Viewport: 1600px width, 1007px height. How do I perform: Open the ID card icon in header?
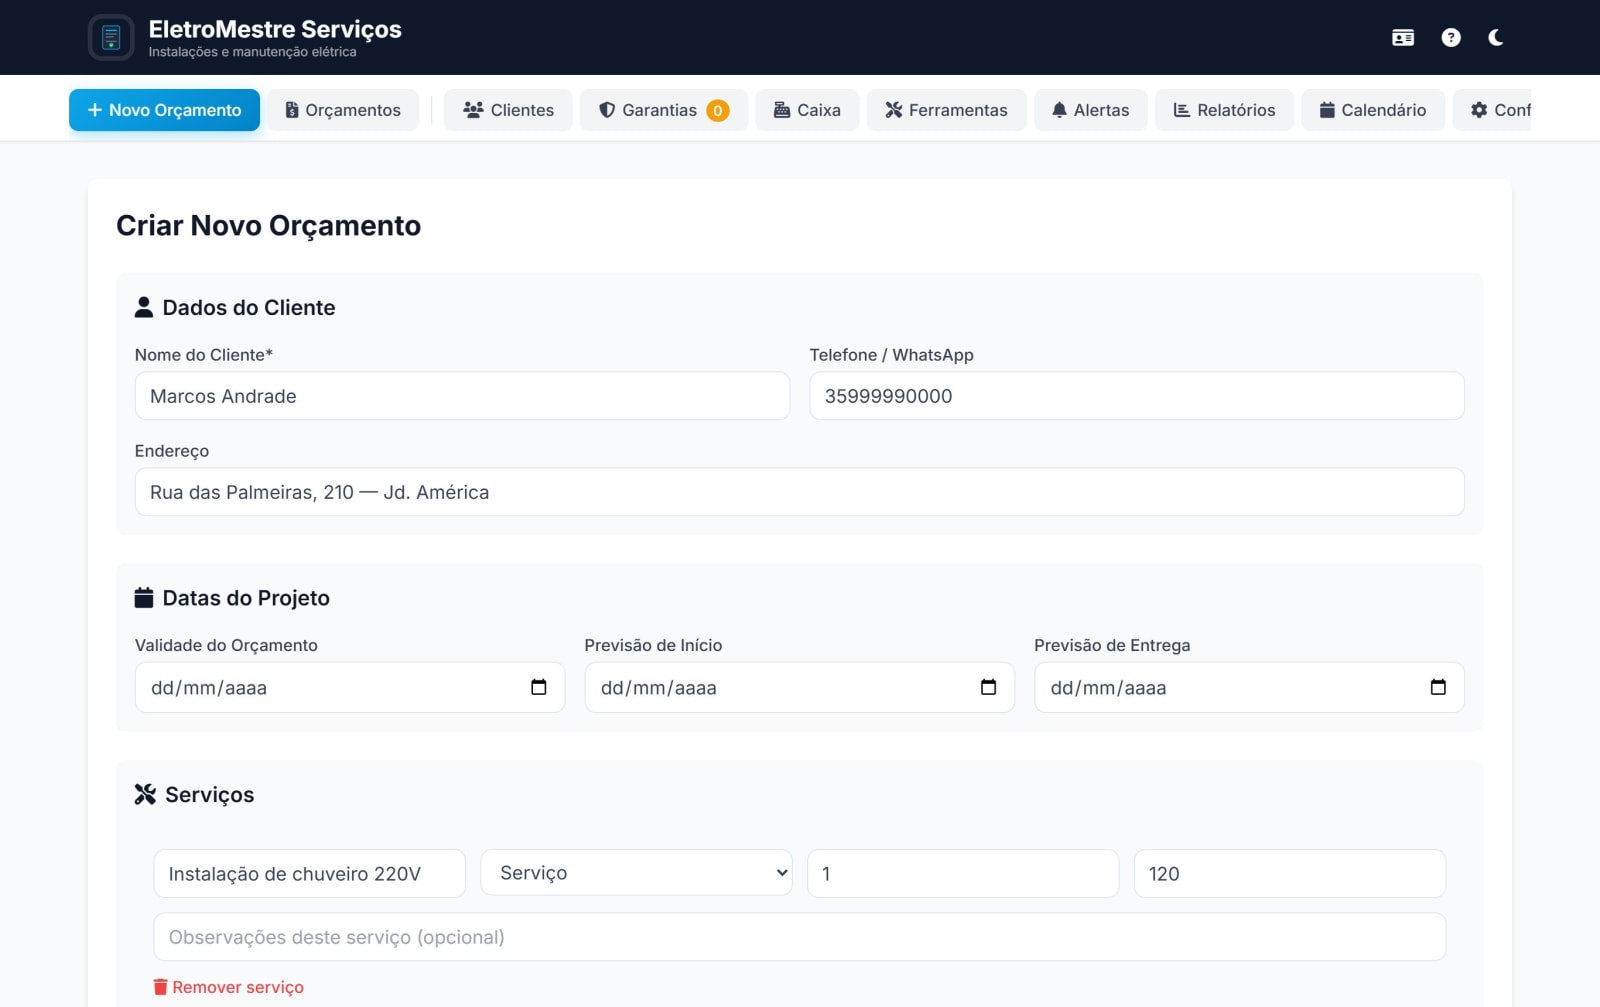1403,38
